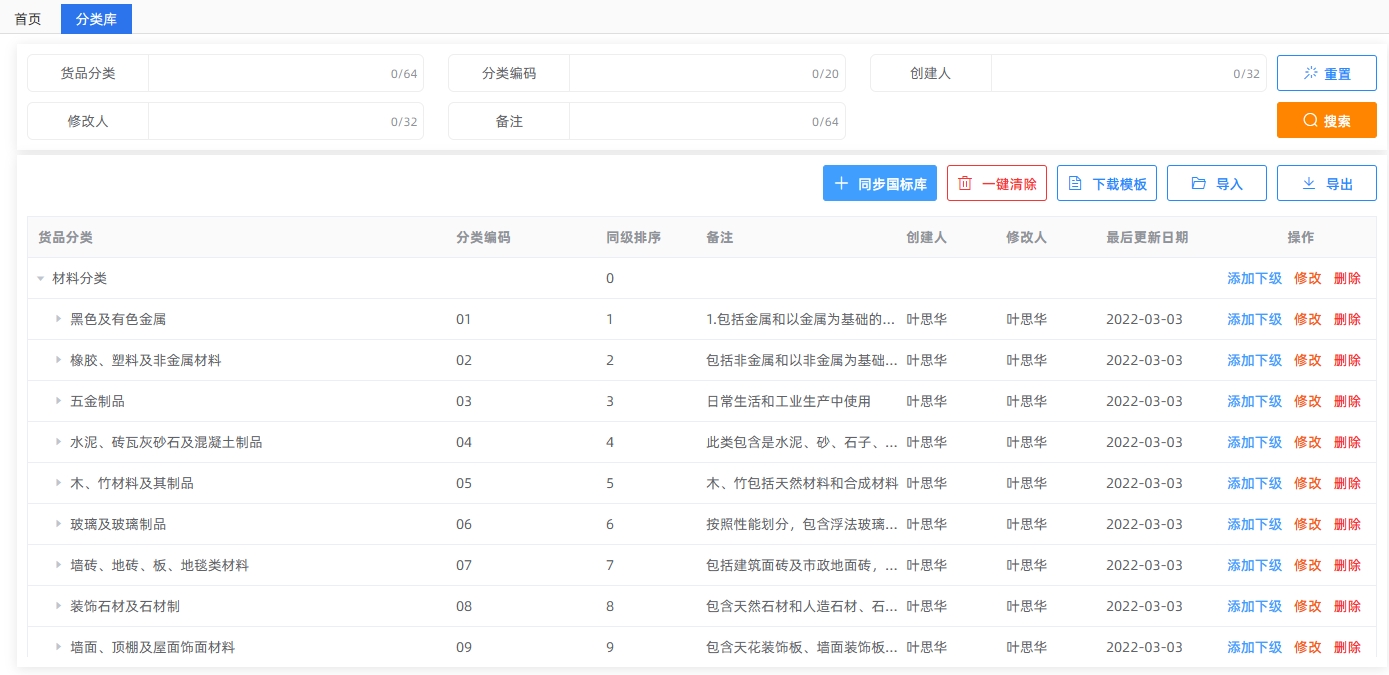Expand the 装饰石材及石材制 row
1389x675 pixels.
click(59, 607)
